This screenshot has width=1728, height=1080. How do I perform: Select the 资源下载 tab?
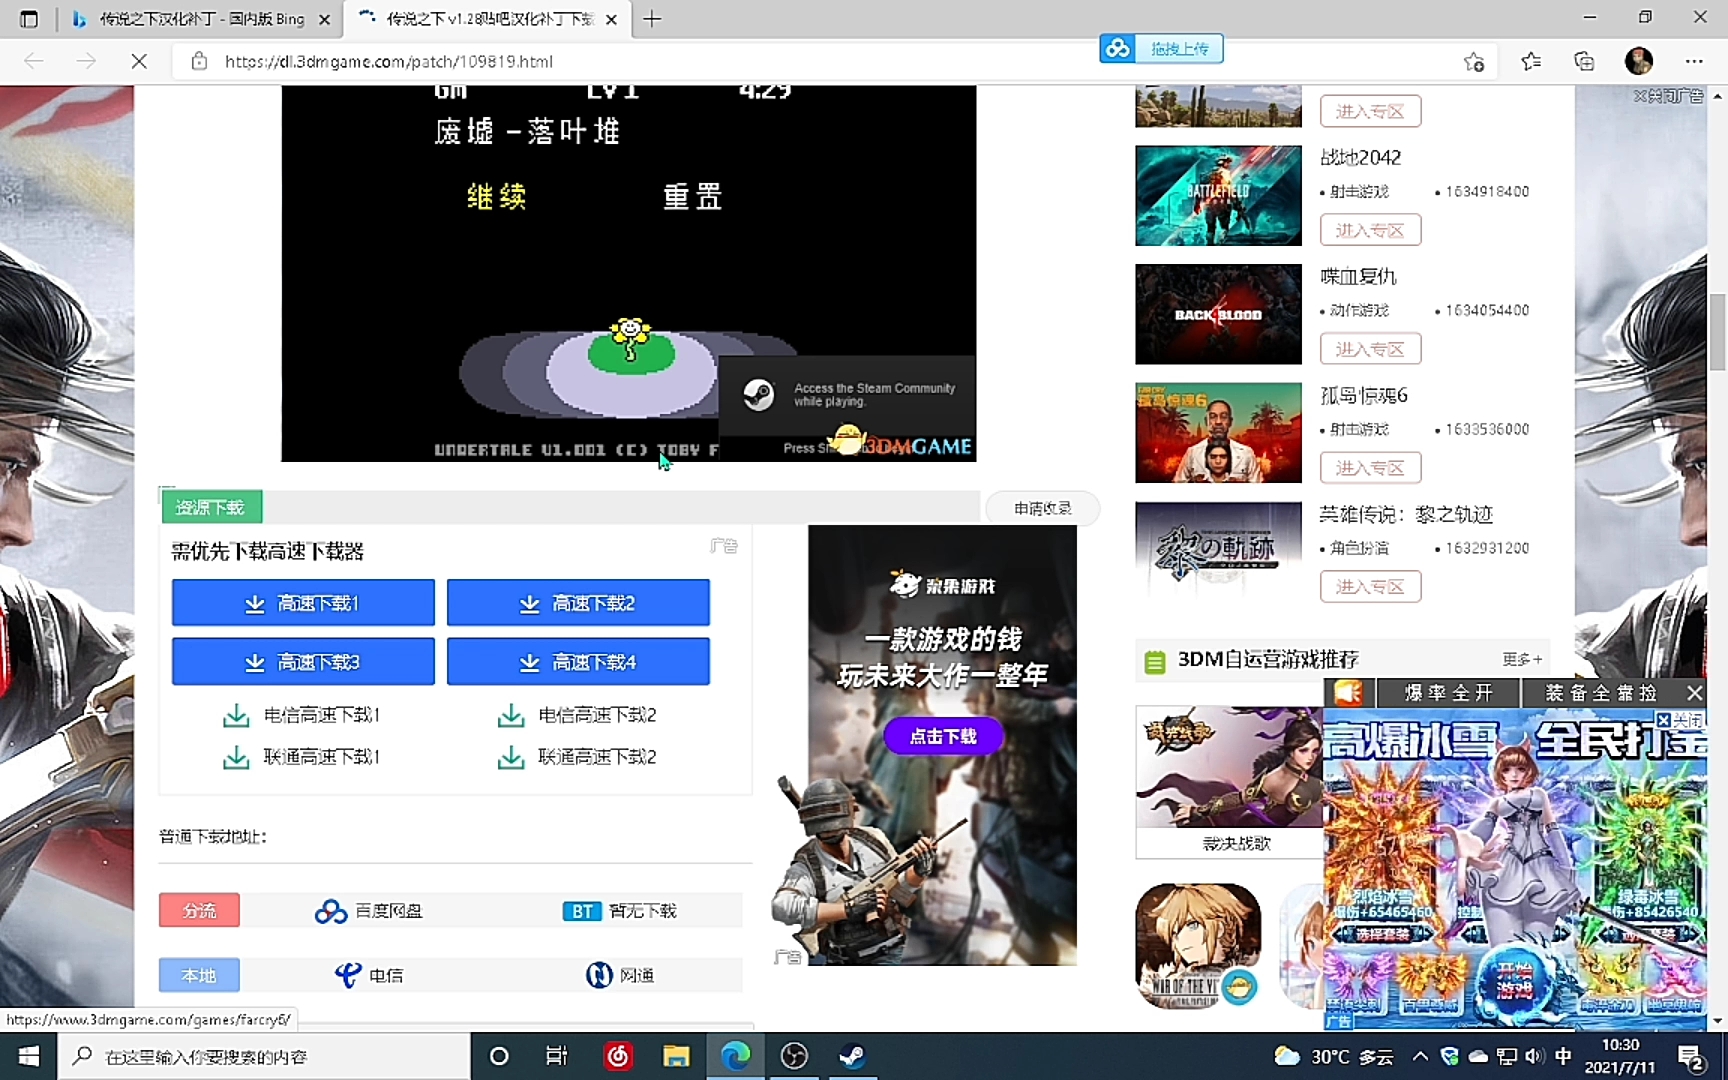click(211, 507)
